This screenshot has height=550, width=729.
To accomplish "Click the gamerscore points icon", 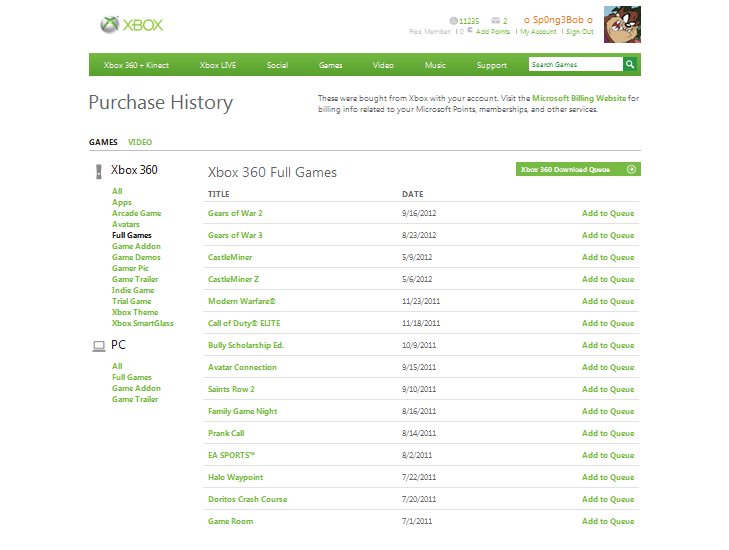I will coord(455,20).
